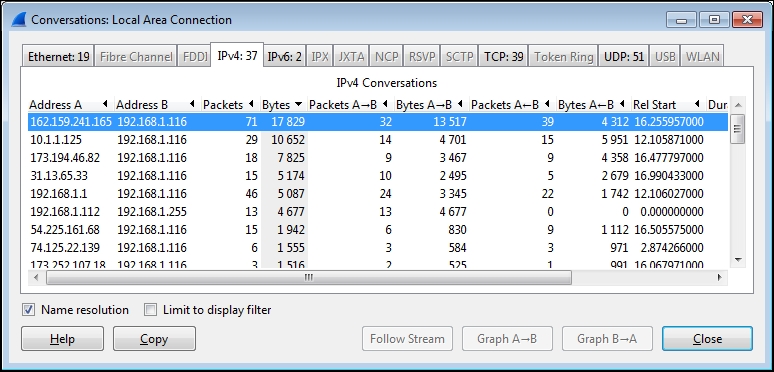Viewport: 774px width, 372px height.
Task: Click the horizontal scrollbar thumb
Action: click(309, 278)
